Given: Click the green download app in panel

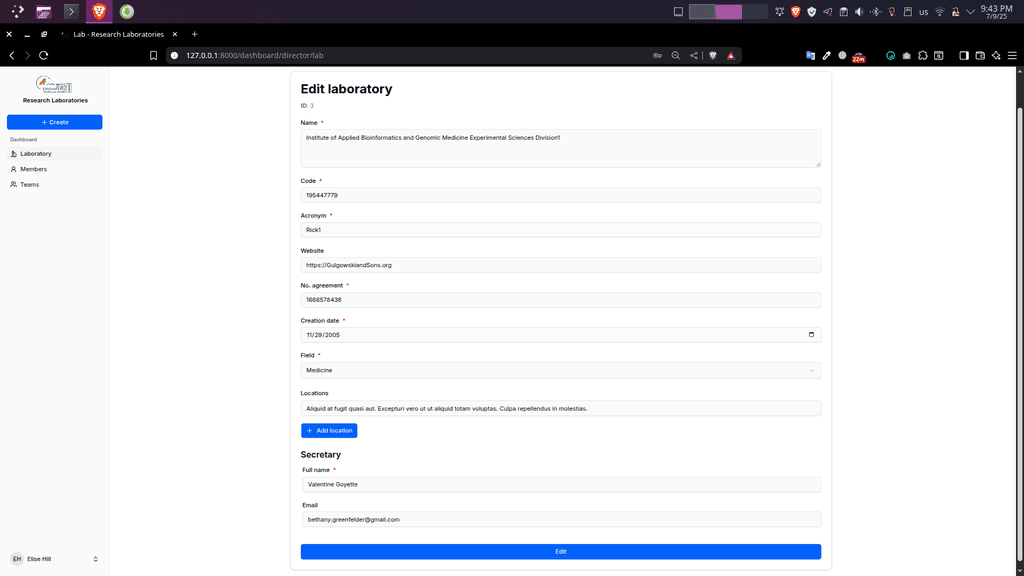Looking at the screenshot, I should (x=127, y=11).
